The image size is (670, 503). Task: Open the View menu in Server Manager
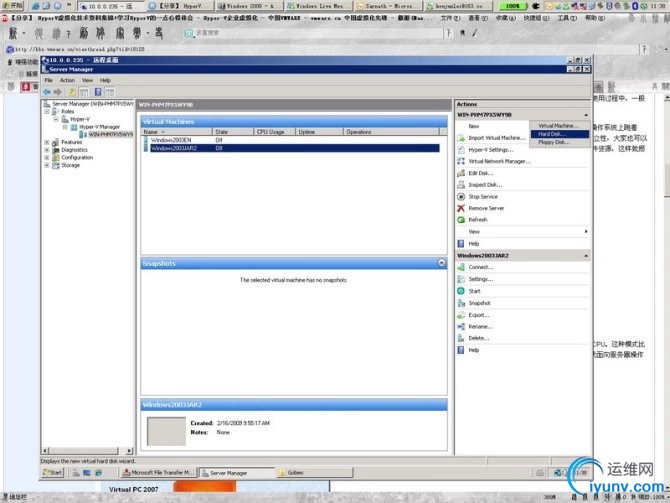coord(87,80)
